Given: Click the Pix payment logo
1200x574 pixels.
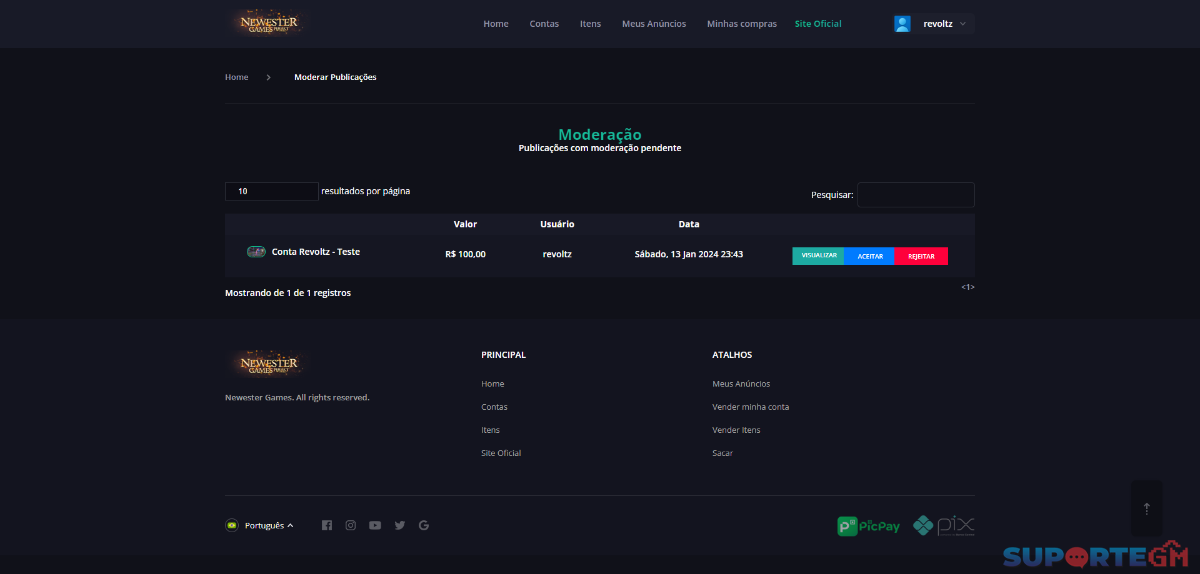Looking at the screenshot, I should tap(943, 525).
